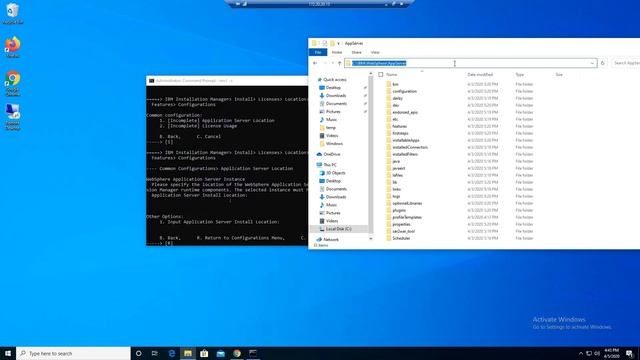This screenshot has height=360, width=640.
Task: Select Downloads under Quick access
Action: point(336,96)
